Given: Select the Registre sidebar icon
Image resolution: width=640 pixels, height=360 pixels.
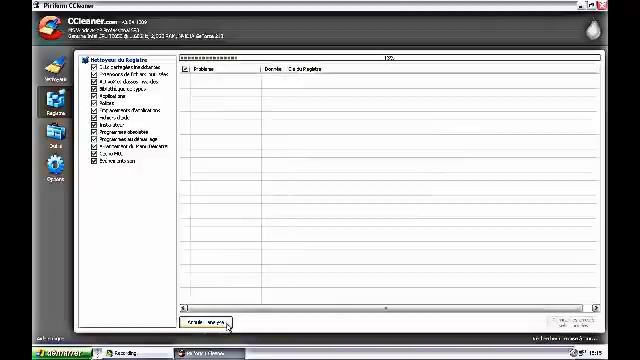Looking at the screenshot, I should pyautogui.click(x=55, y=102).
